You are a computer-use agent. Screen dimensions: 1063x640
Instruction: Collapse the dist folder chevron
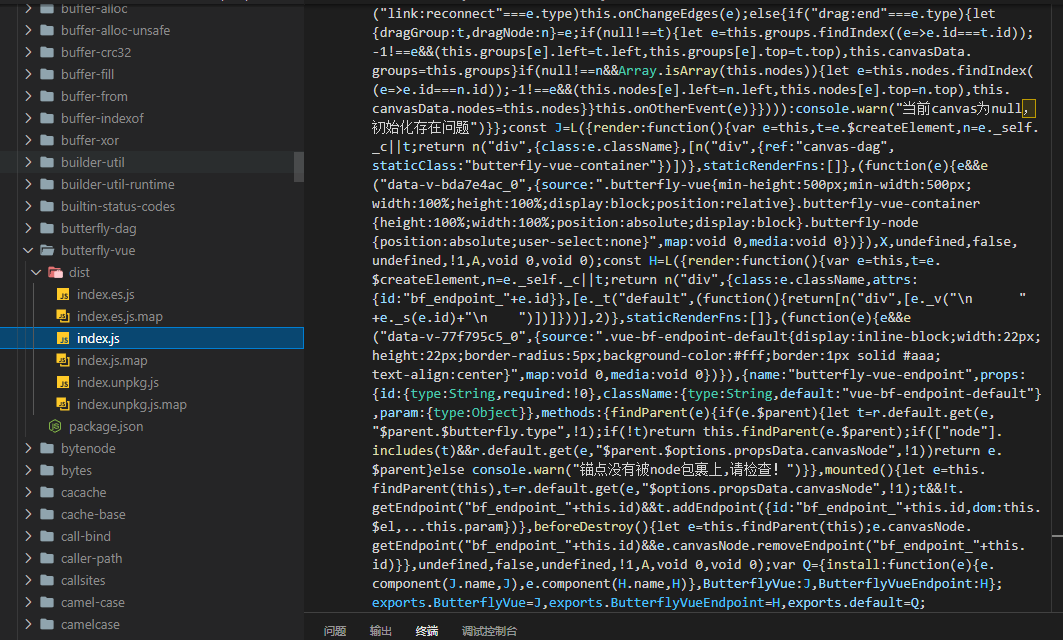point(36,273)
